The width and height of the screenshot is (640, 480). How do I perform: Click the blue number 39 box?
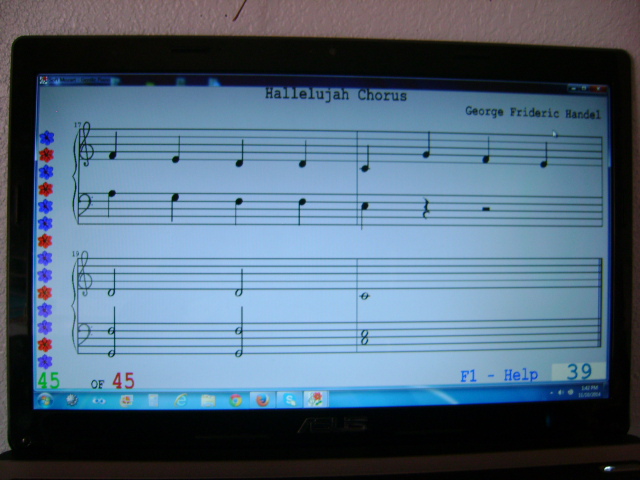[579, 372]
